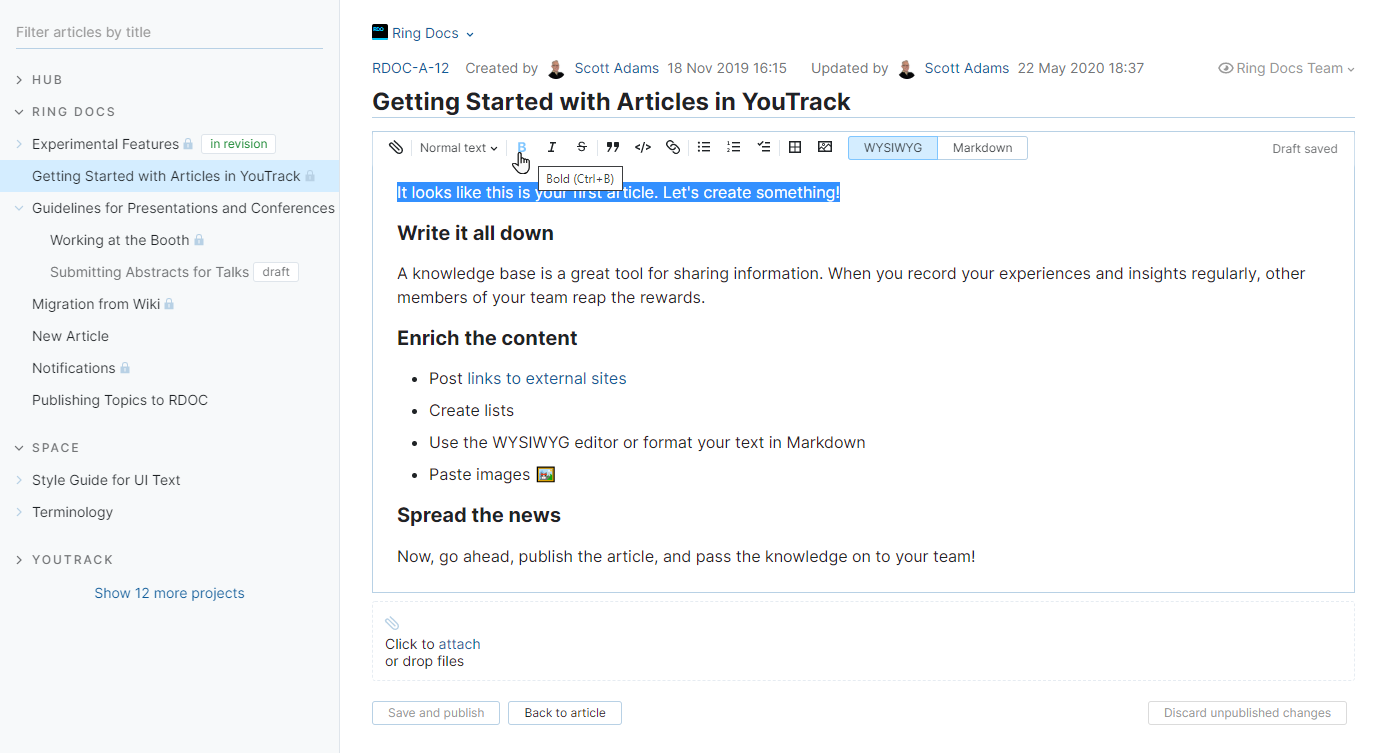Image resolution: width=1385 pixels, height=753 pixels.
Task: Click the Save and publish button
Action: tap(436, 713)
